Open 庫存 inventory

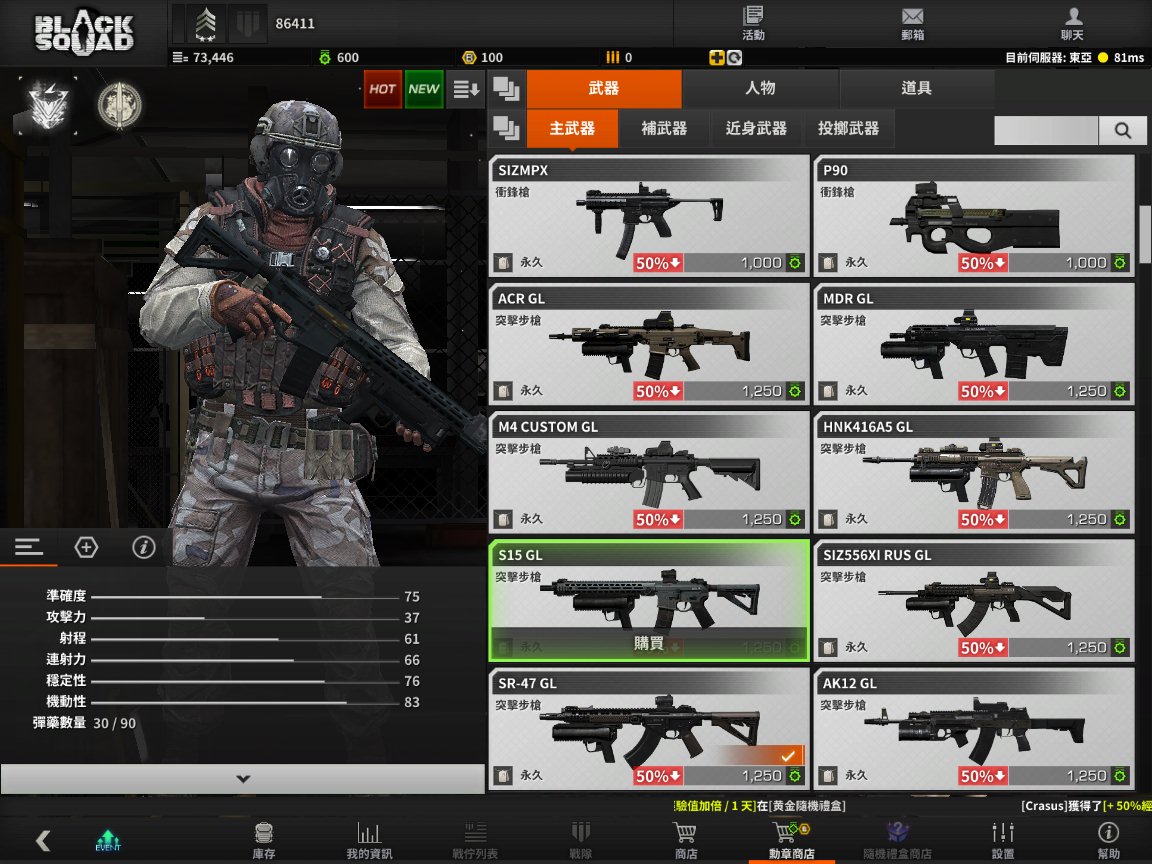264,840
